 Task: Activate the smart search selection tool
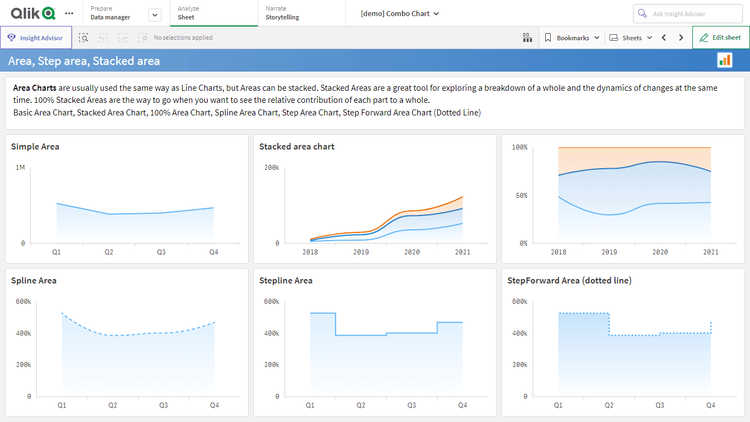[84, 37]
